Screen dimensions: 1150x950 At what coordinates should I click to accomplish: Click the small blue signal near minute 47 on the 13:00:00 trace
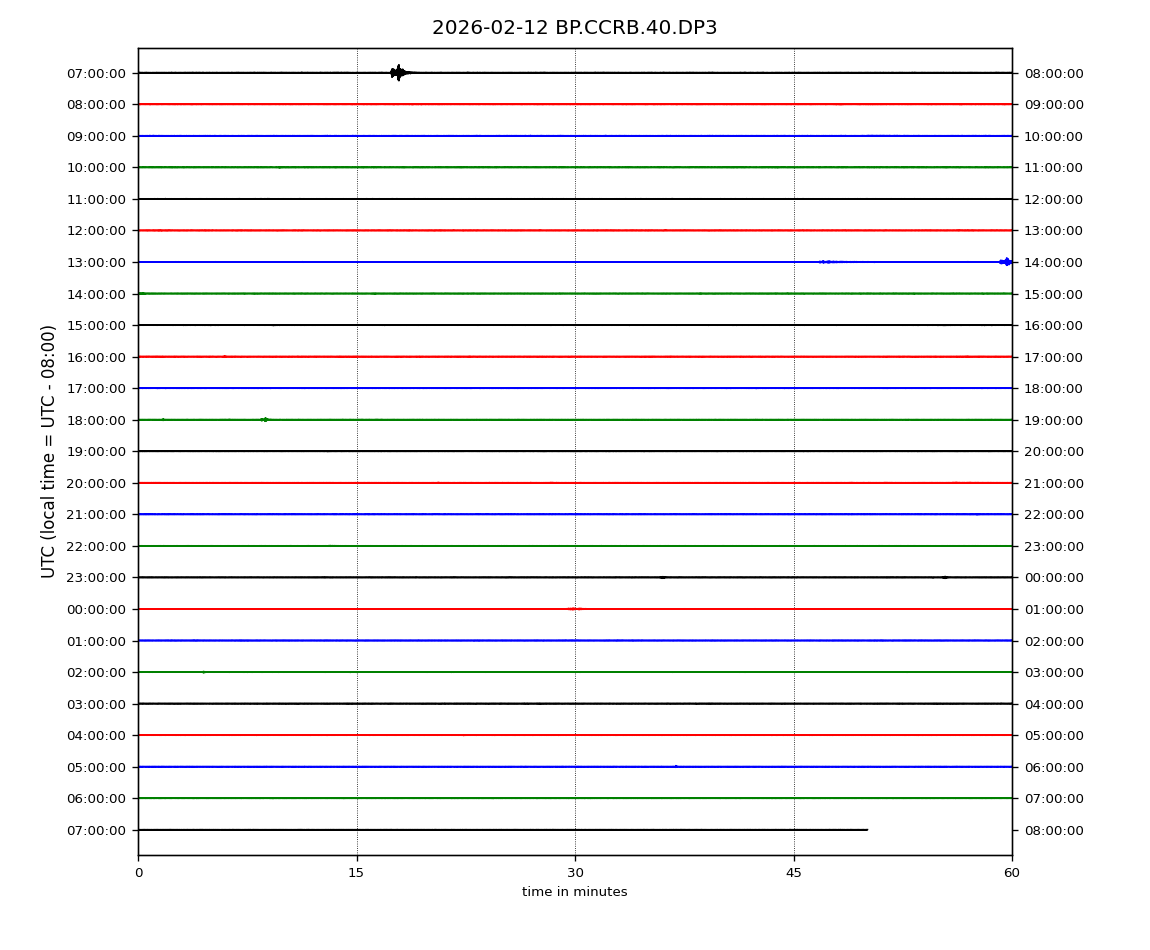826,262
